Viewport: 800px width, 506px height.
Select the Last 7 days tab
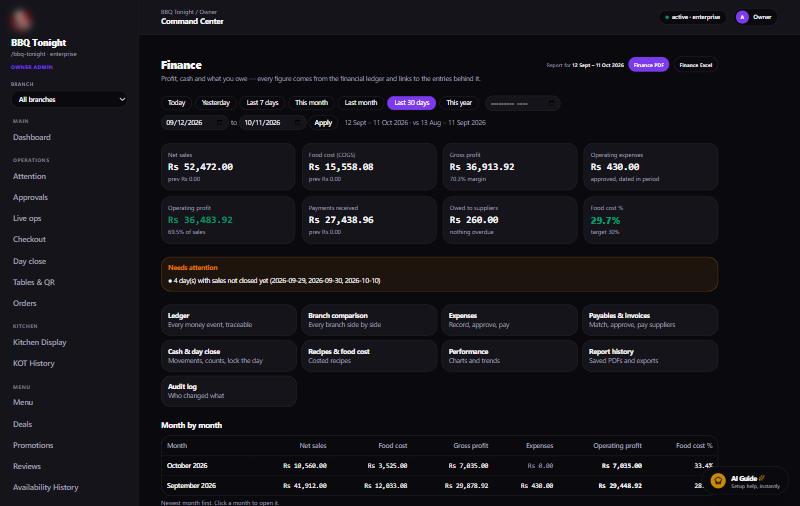(262, 103)
